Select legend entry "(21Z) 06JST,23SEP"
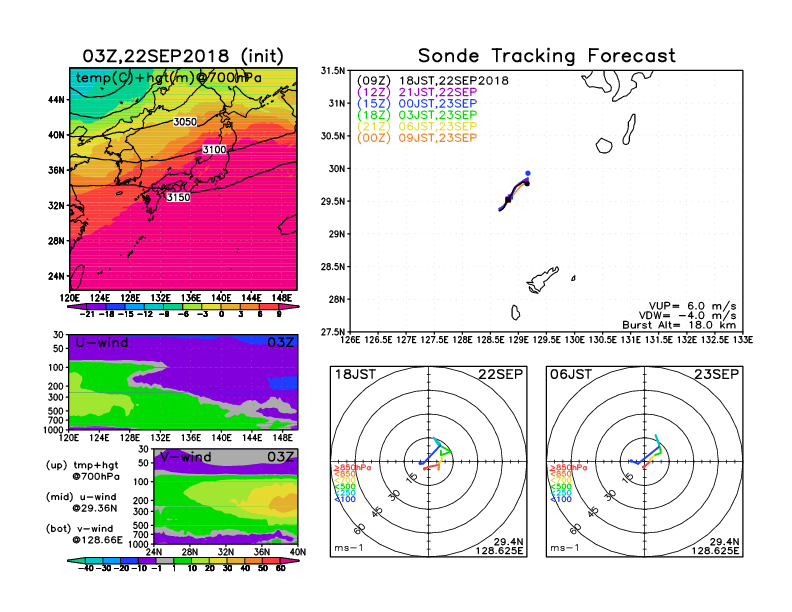This screenshot has height=612, width=792. click(x=417, y=127)
